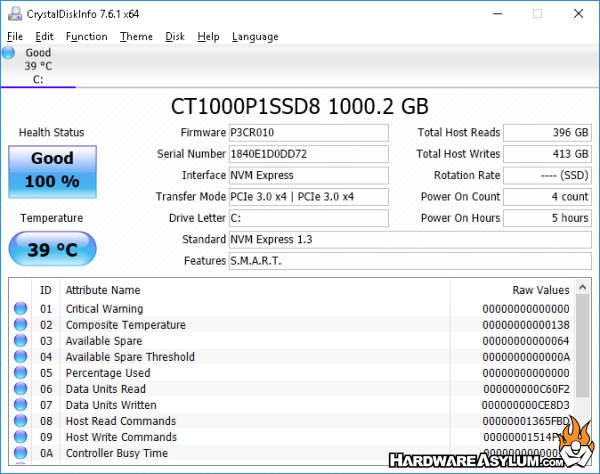Viewport: 600px width, 474px height.
Task: Open the Theme menu
Action: click(x=136, y=37)
